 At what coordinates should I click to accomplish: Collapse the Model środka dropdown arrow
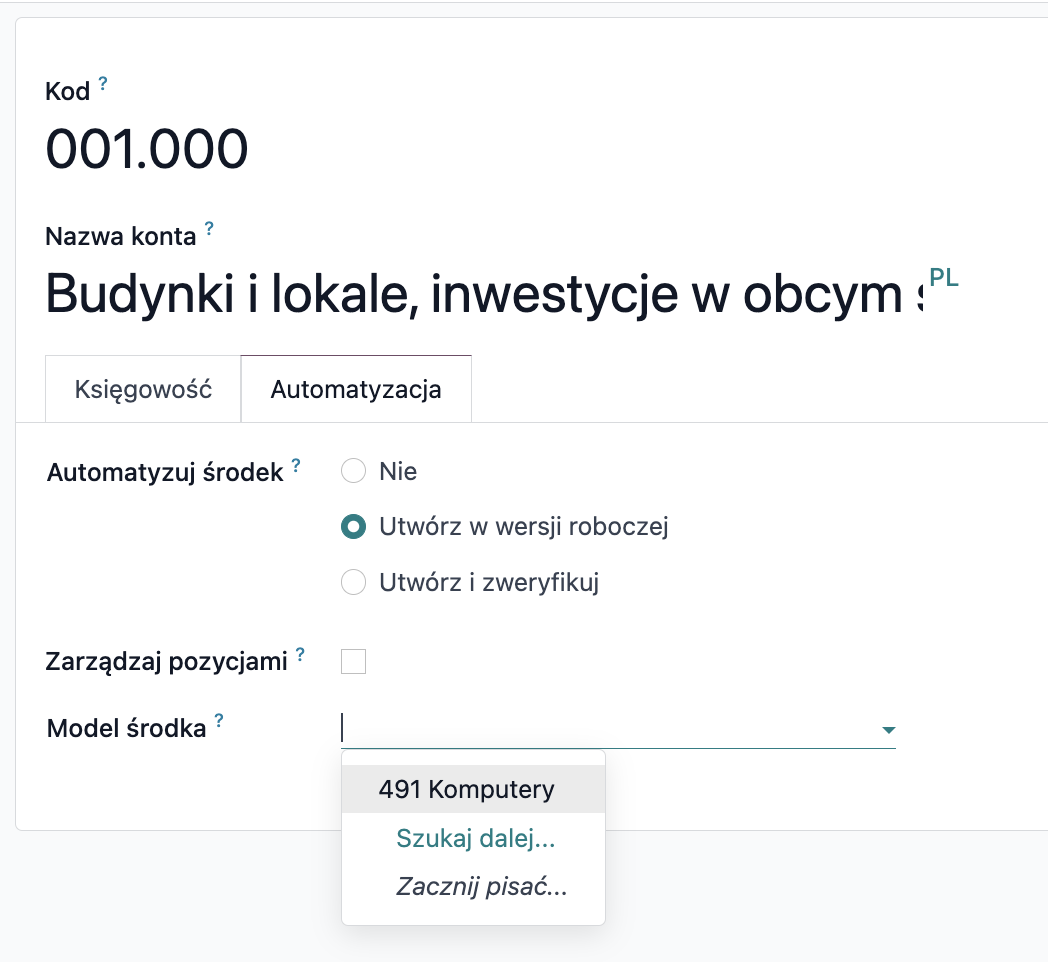888,729
